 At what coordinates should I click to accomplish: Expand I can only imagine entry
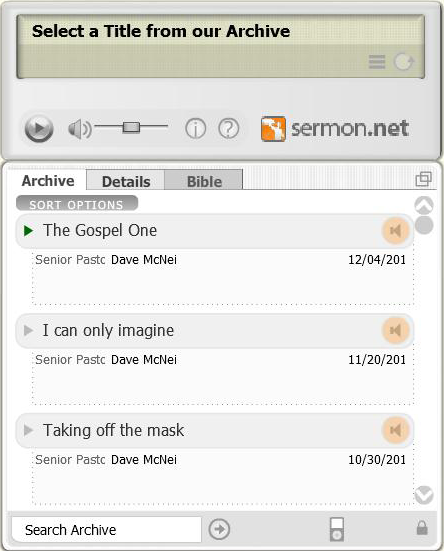point(214,331)
